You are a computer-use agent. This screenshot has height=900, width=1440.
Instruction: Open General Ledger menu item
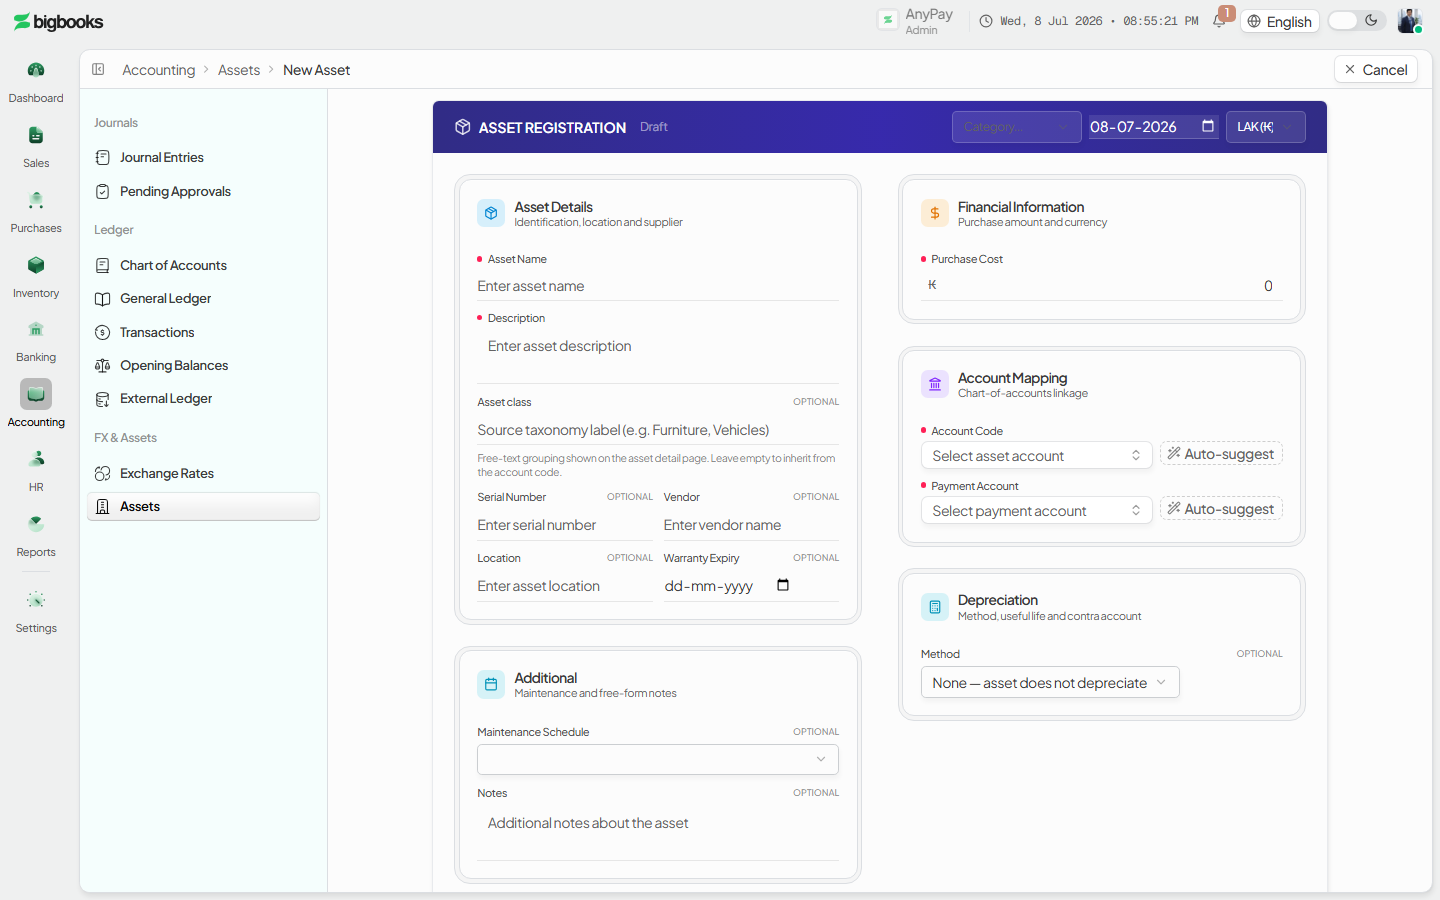[203, 298]
